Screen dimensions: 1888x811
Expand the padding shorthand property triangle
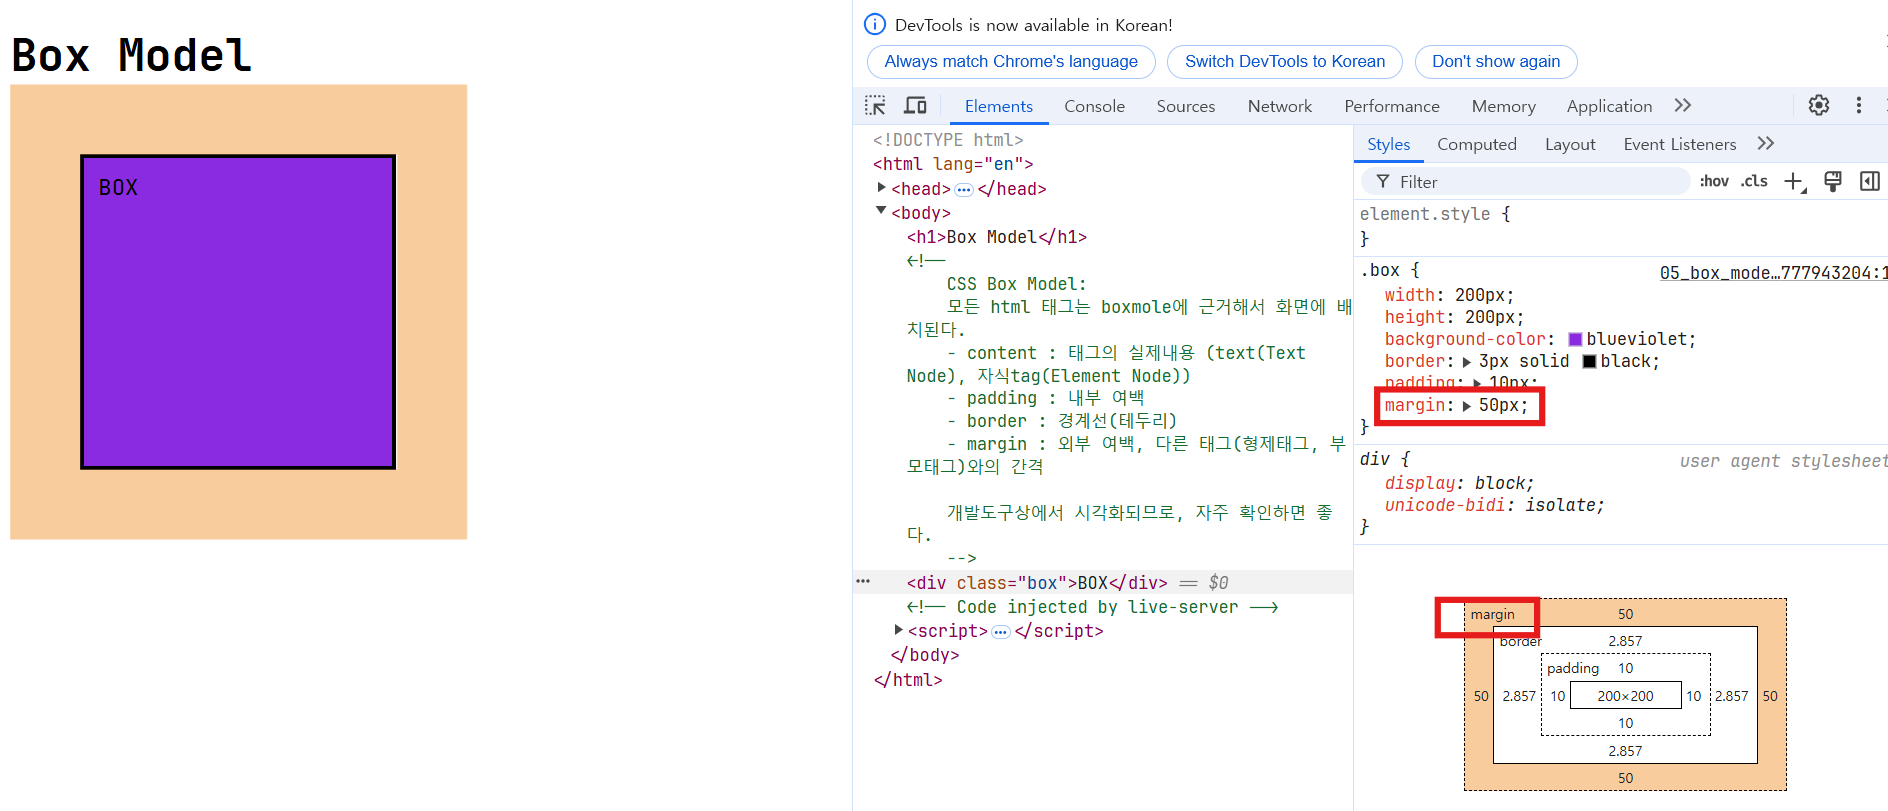[x=1477, y=384]
